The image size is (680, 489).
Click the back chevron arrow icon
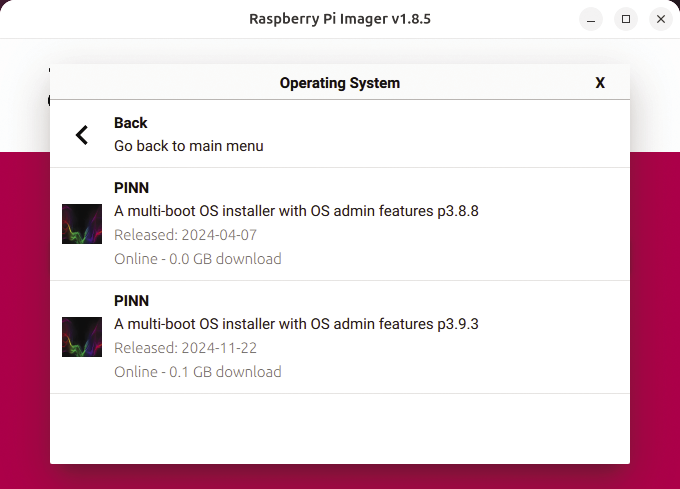(82, 135)
